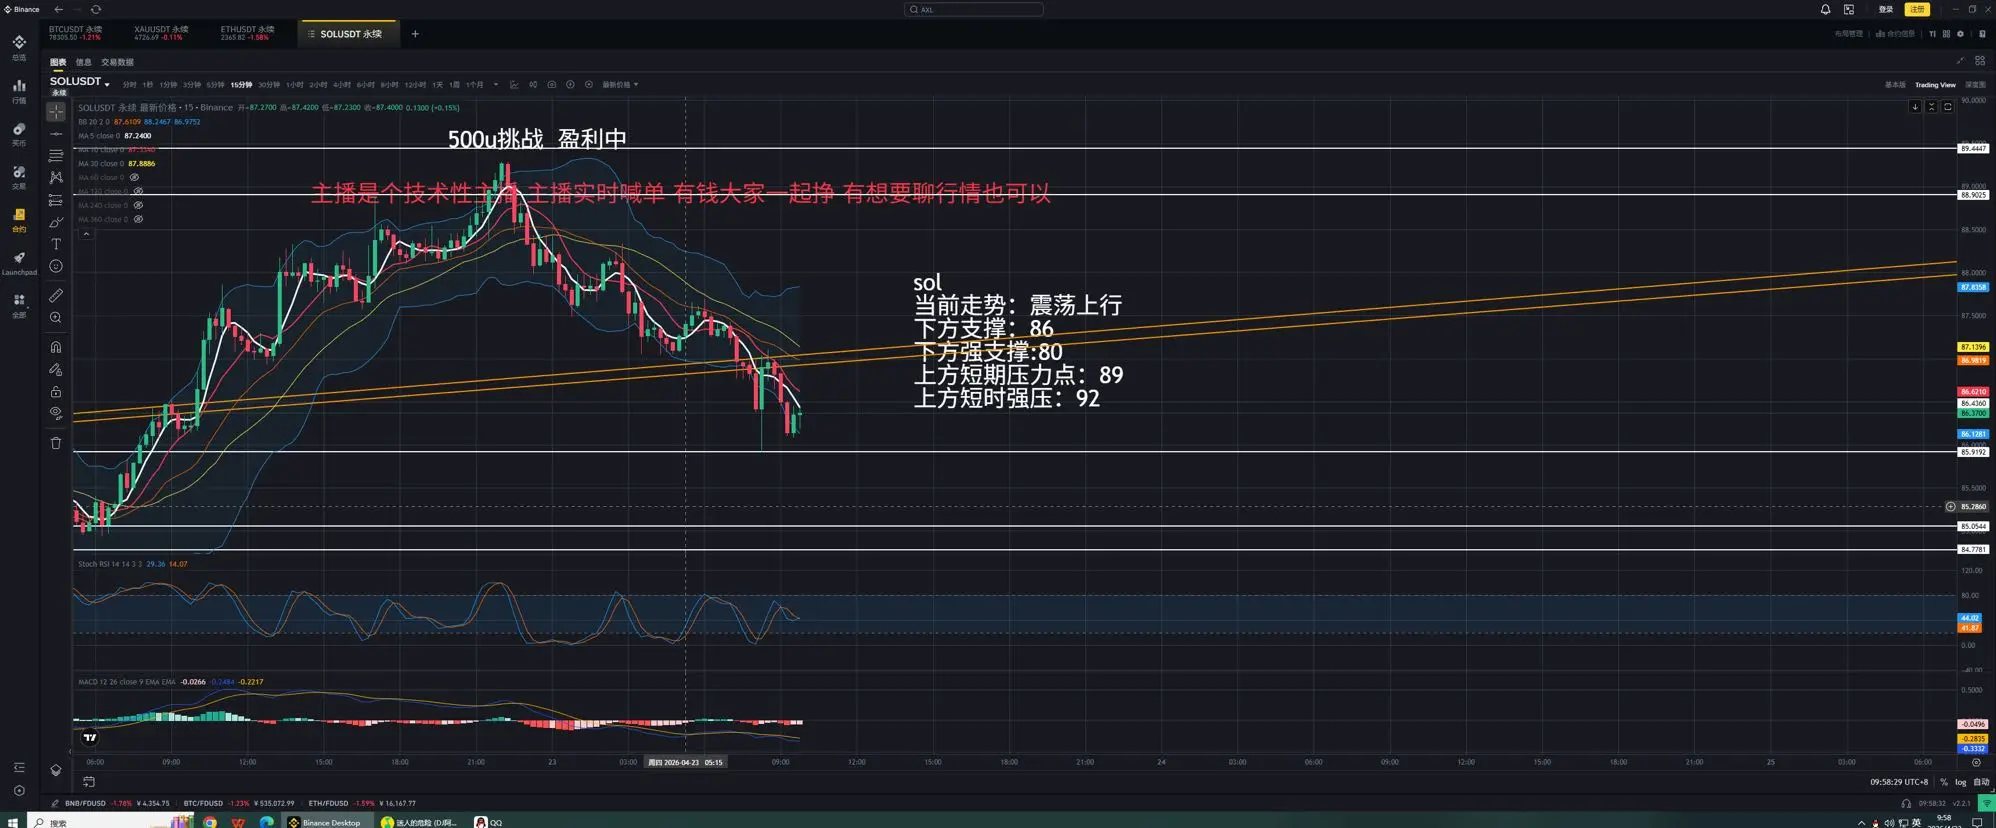The width and height of the screenshot is (1996, 828).
Task: Open the 交易数据 tab
Action: [117, 62]
